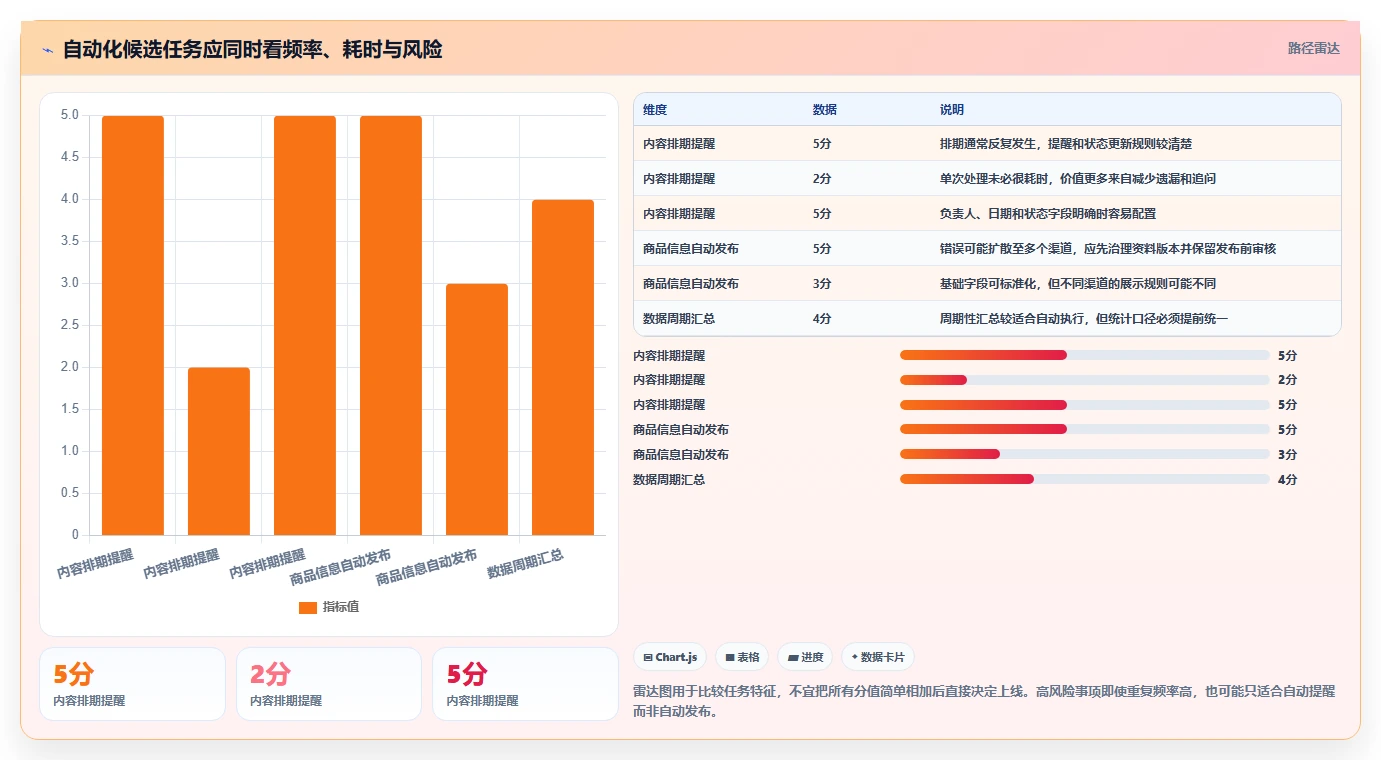The width and height of the screenshot is (1381, 760).
Task: Click the 数据卡片 chip
Action: click(x=878, y=657)
